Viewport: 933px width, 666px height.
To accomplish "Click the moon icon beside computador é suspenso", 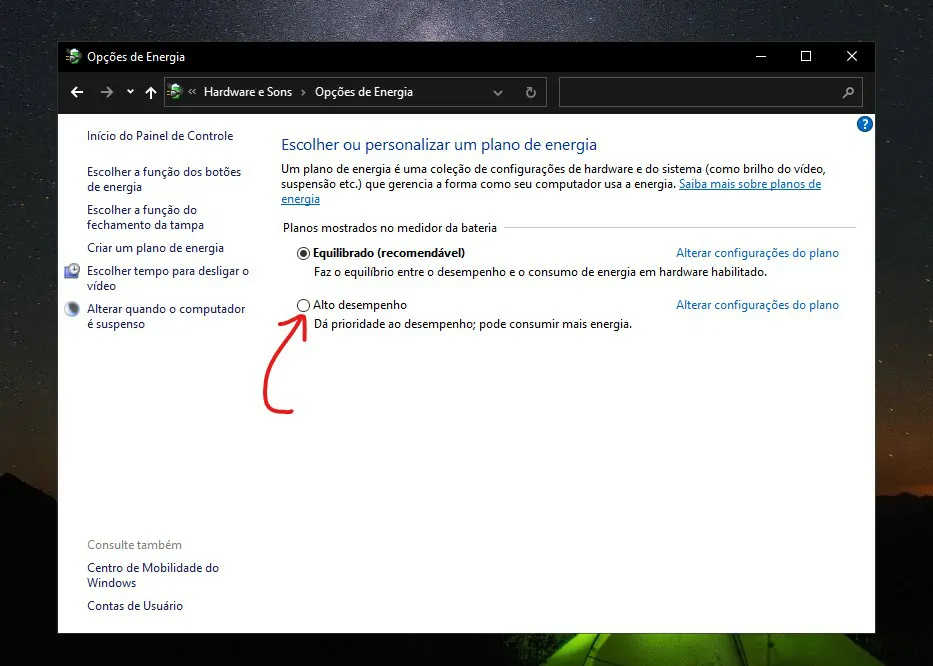I will (x=72, y=309).
